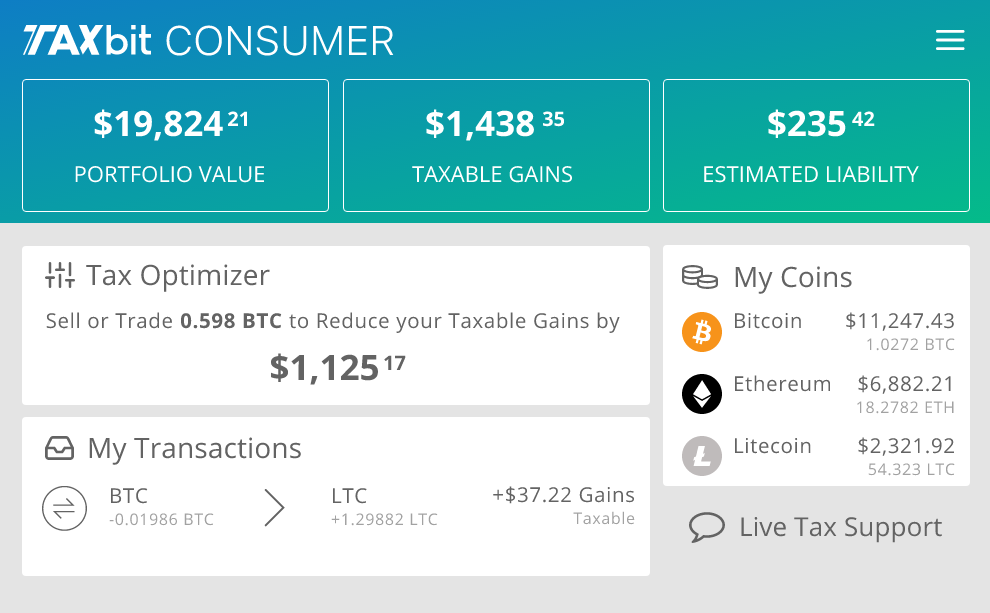Open Live Tax Support link
This screenshot has width=990, height=613.
[x=840, y=527]
